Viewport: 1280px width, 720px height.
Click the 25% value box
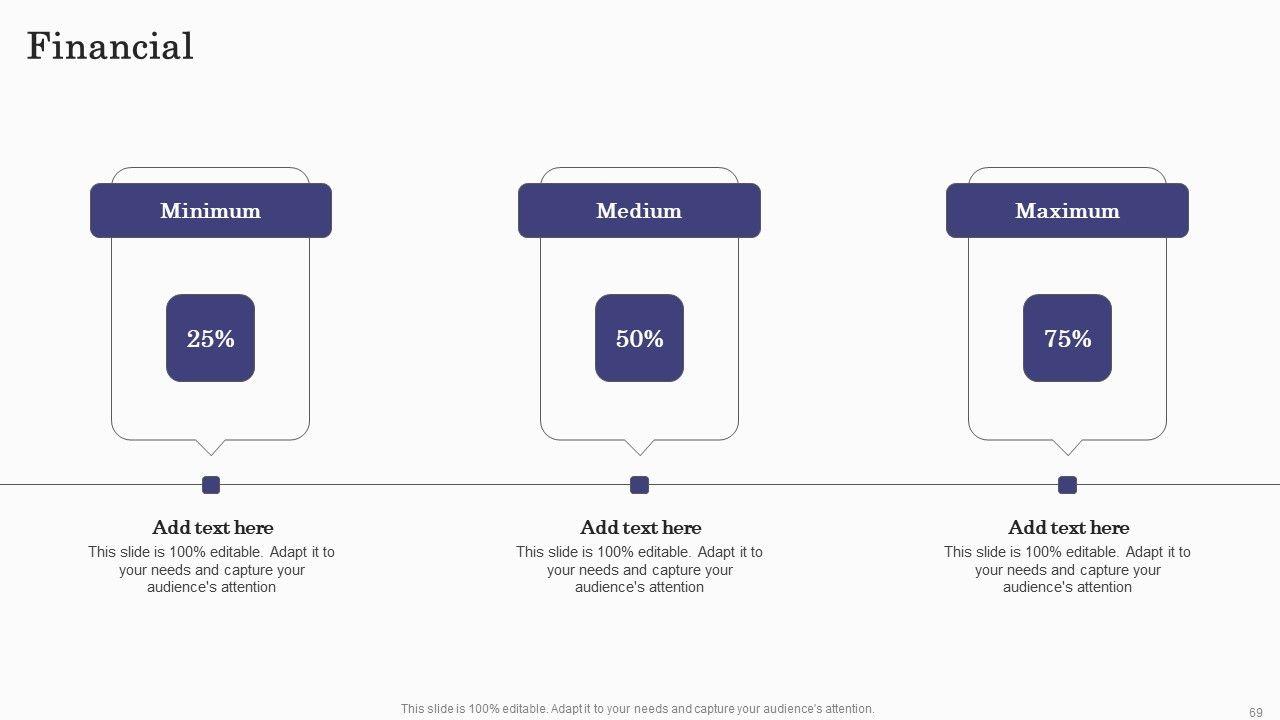click(210, 338)
